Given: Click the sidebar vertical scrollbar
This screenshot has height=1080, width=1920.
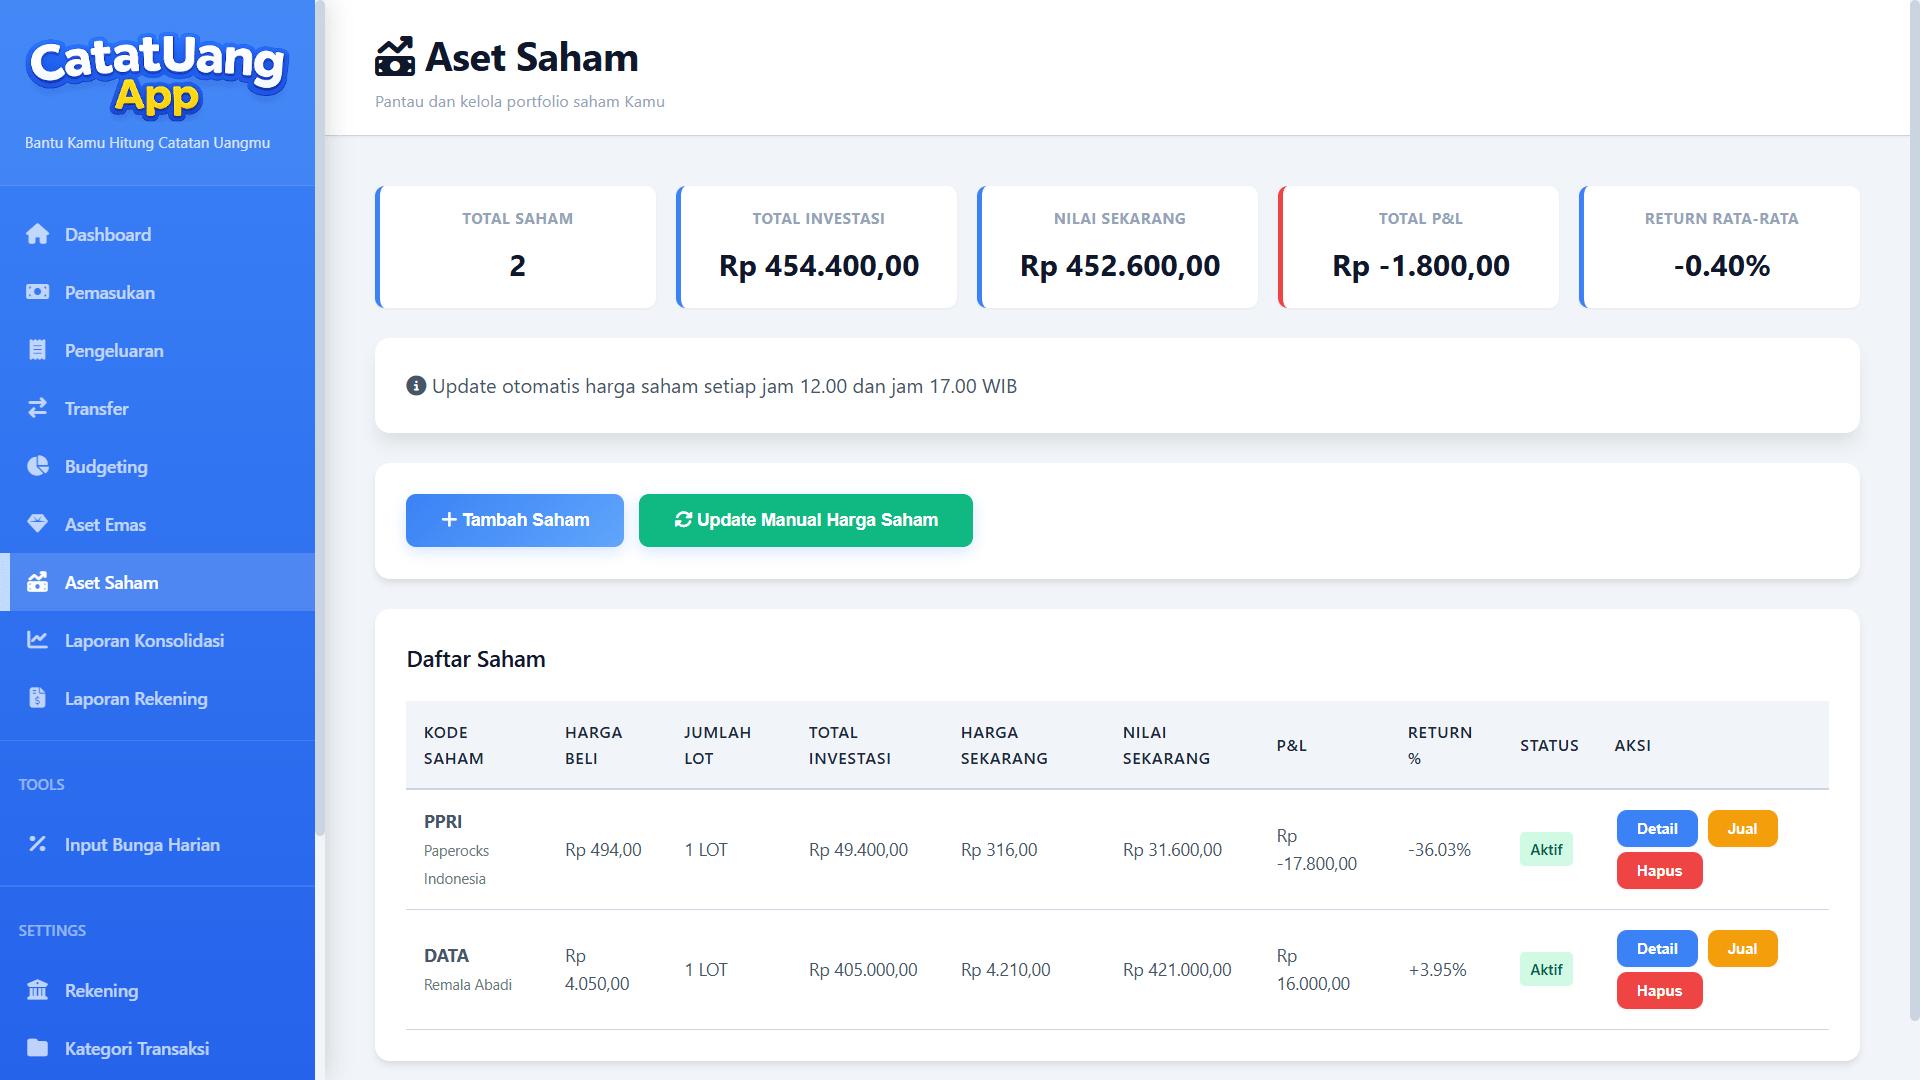Looking at the screenshot, I should coord(320,420).
